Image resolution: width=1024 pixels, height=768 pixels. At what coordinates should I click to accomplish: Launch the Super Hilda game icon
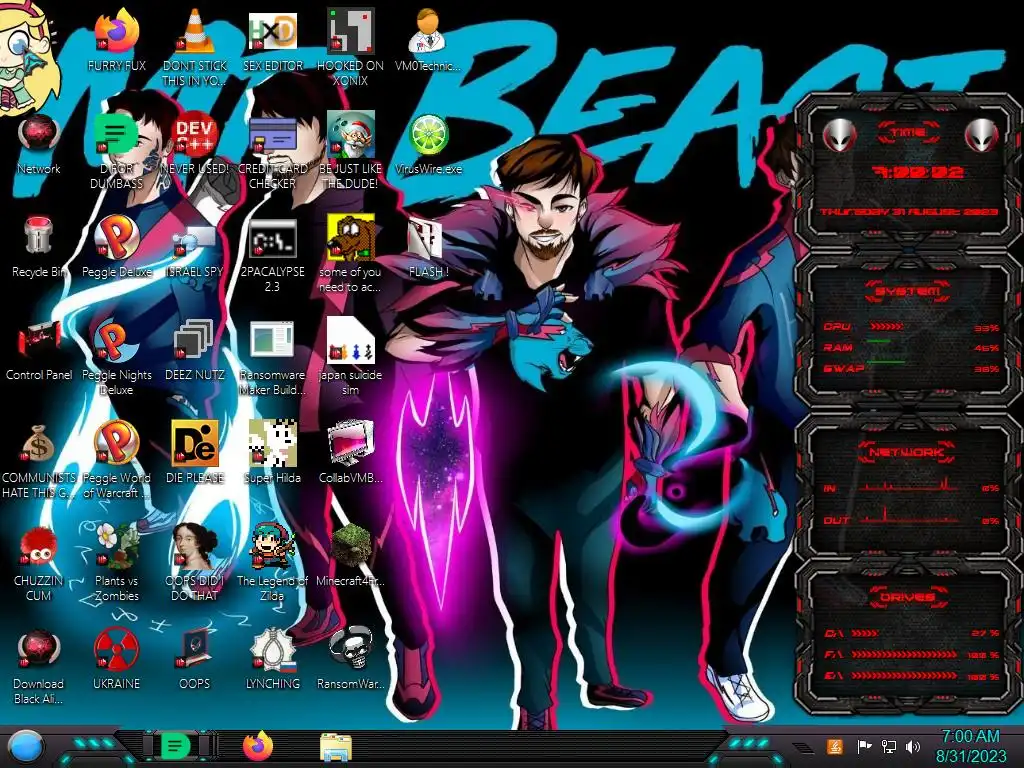(272, 443)
